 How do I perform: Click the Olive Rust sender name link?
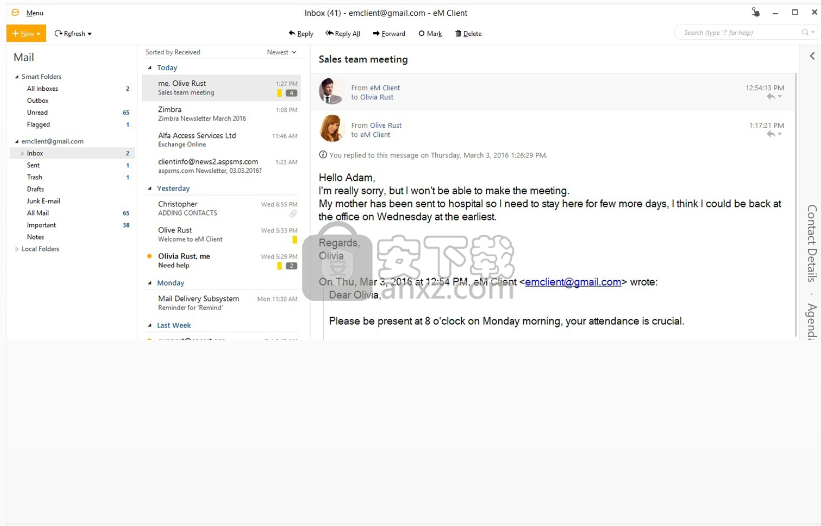(x=386, y=126)
